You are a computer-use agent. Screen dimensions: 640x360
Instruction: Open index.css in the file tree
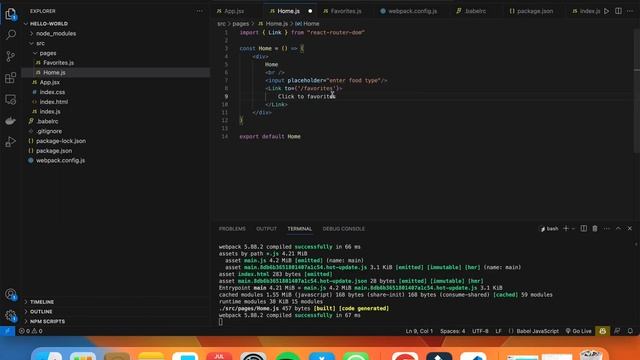[116, 92]
